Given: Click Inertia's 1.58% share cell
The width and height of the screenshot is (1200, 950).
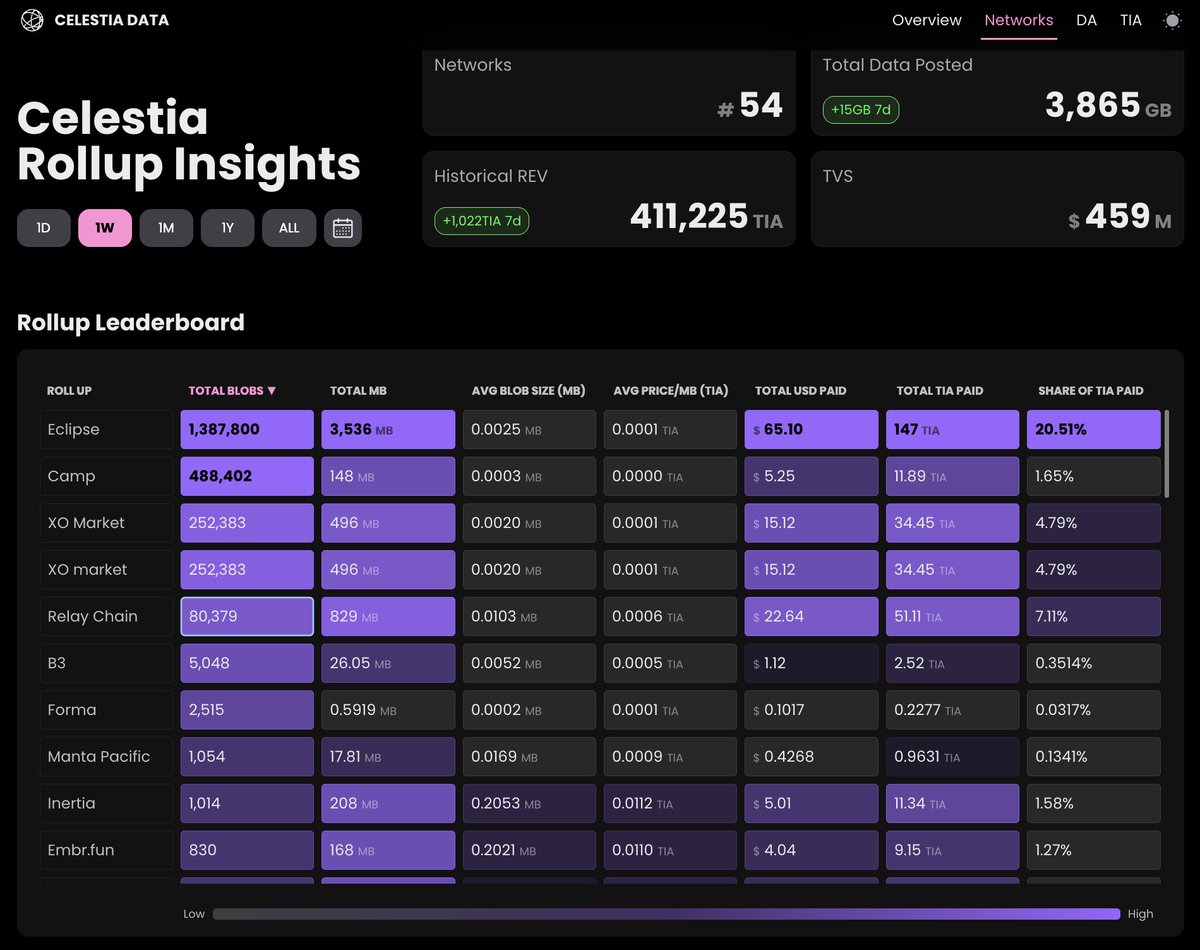Looking at the screenshot, I should [x=1094, y=803].
